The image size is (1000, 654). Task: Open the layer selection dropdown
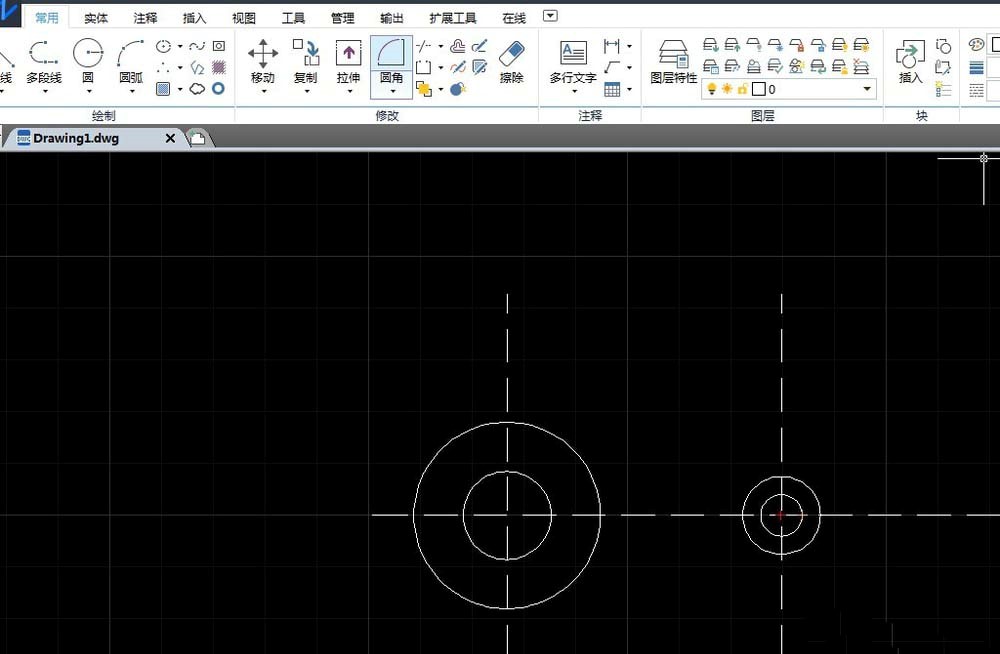tap(866, 90)
